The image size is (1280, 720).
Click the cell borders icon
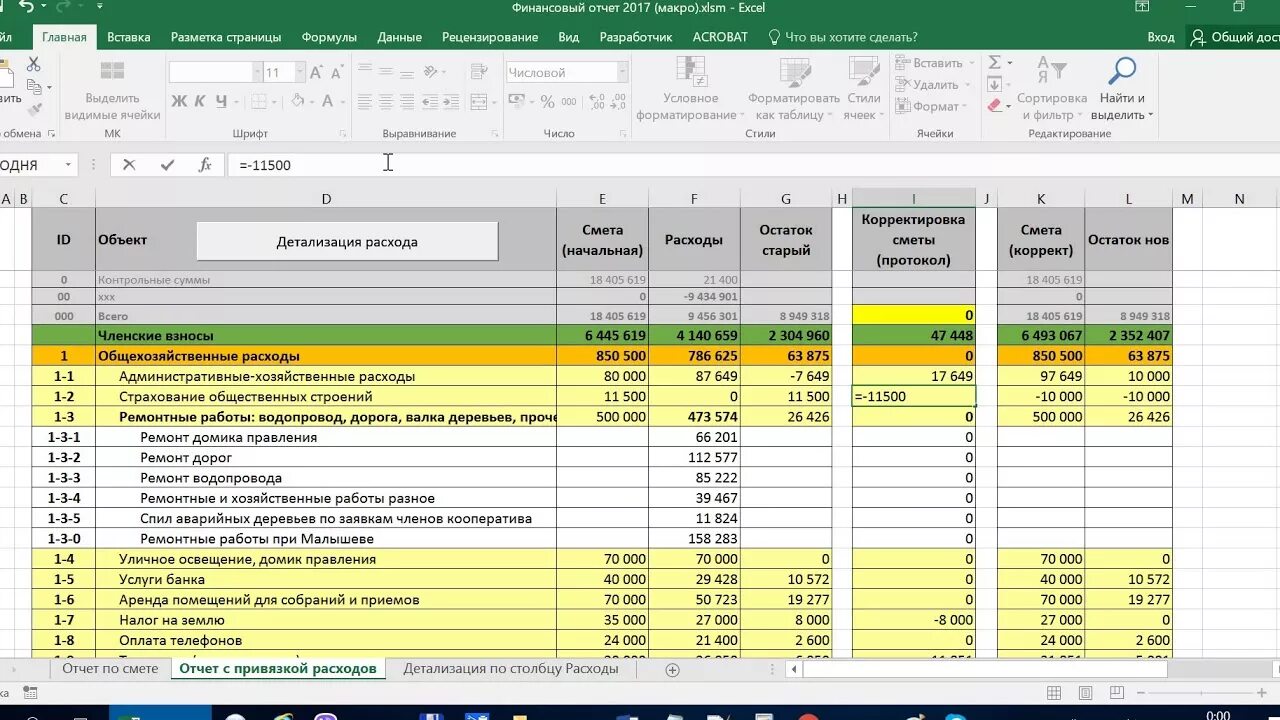258,102
